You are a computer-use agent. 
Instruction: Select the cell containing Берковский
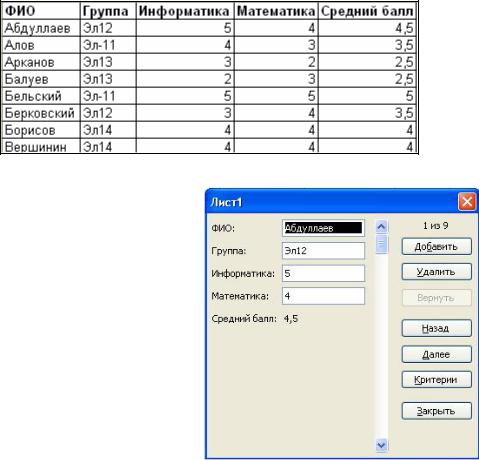tap(41, 113)
